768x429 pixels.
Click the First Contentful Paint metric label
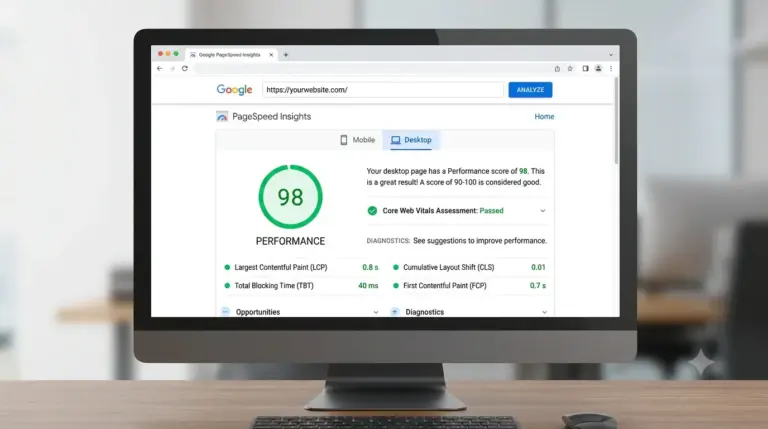click(x=445, y=286)
